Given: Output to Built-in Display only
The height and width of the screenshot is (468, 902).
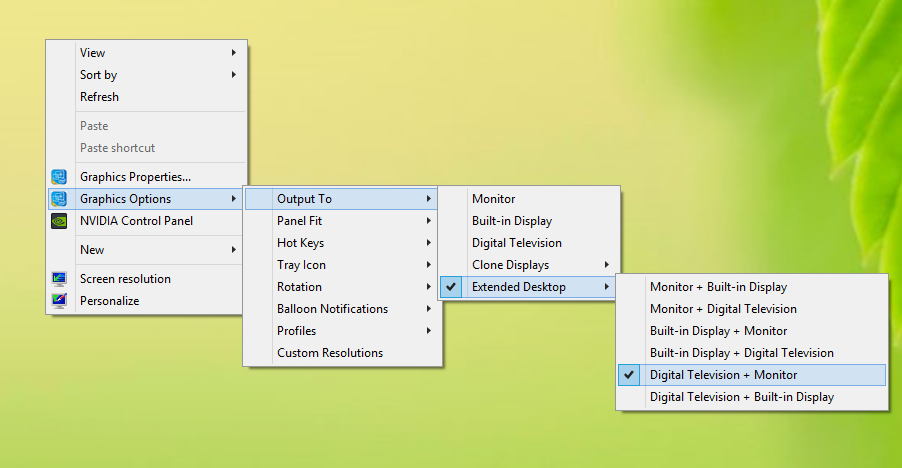Looking at the screenshot, I should click(529, 221).
